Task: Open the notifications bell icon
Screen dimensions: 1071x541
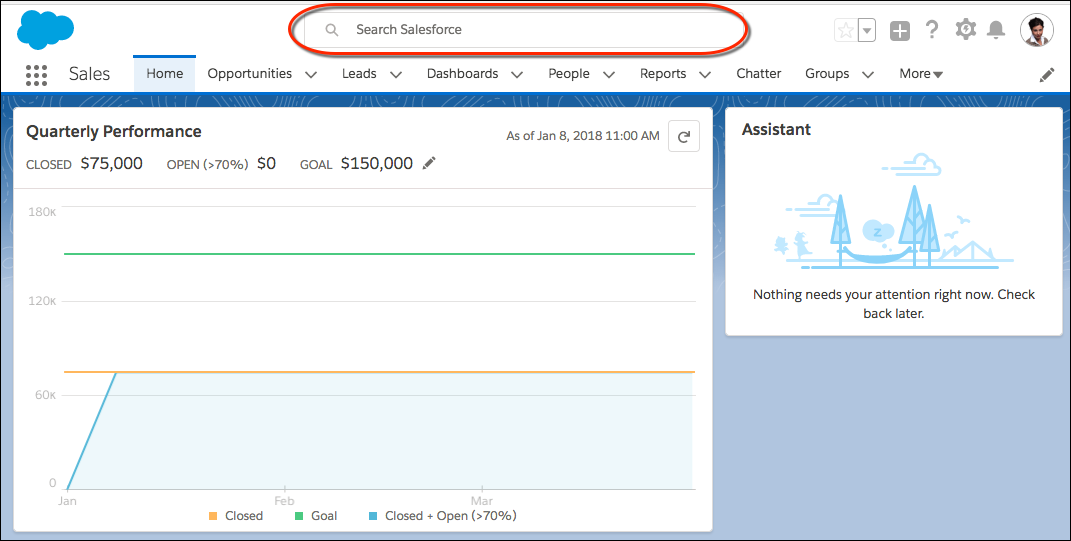Action: 997,29
